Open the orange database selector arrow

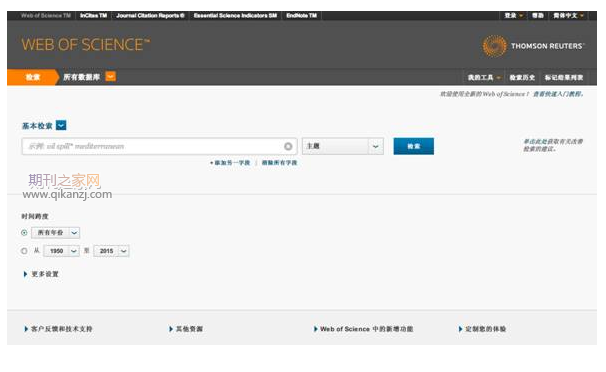pyautogui.click(x=111, y=77)
